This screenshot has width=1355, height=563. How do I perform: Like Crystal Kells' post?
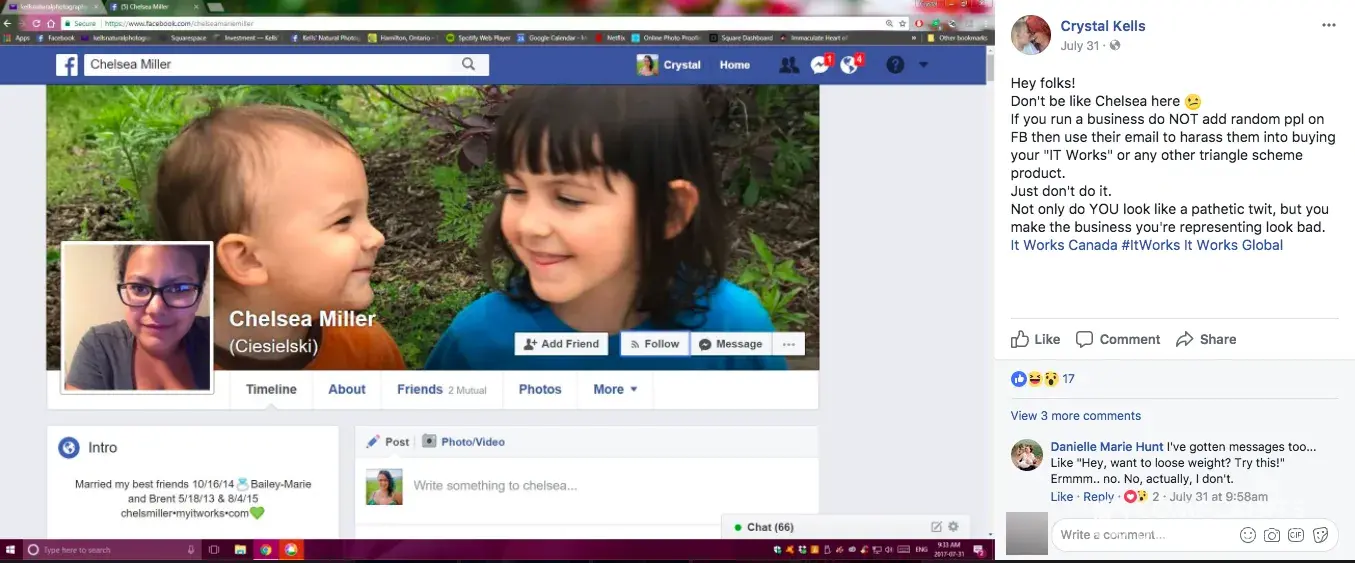click(1035, 340)
